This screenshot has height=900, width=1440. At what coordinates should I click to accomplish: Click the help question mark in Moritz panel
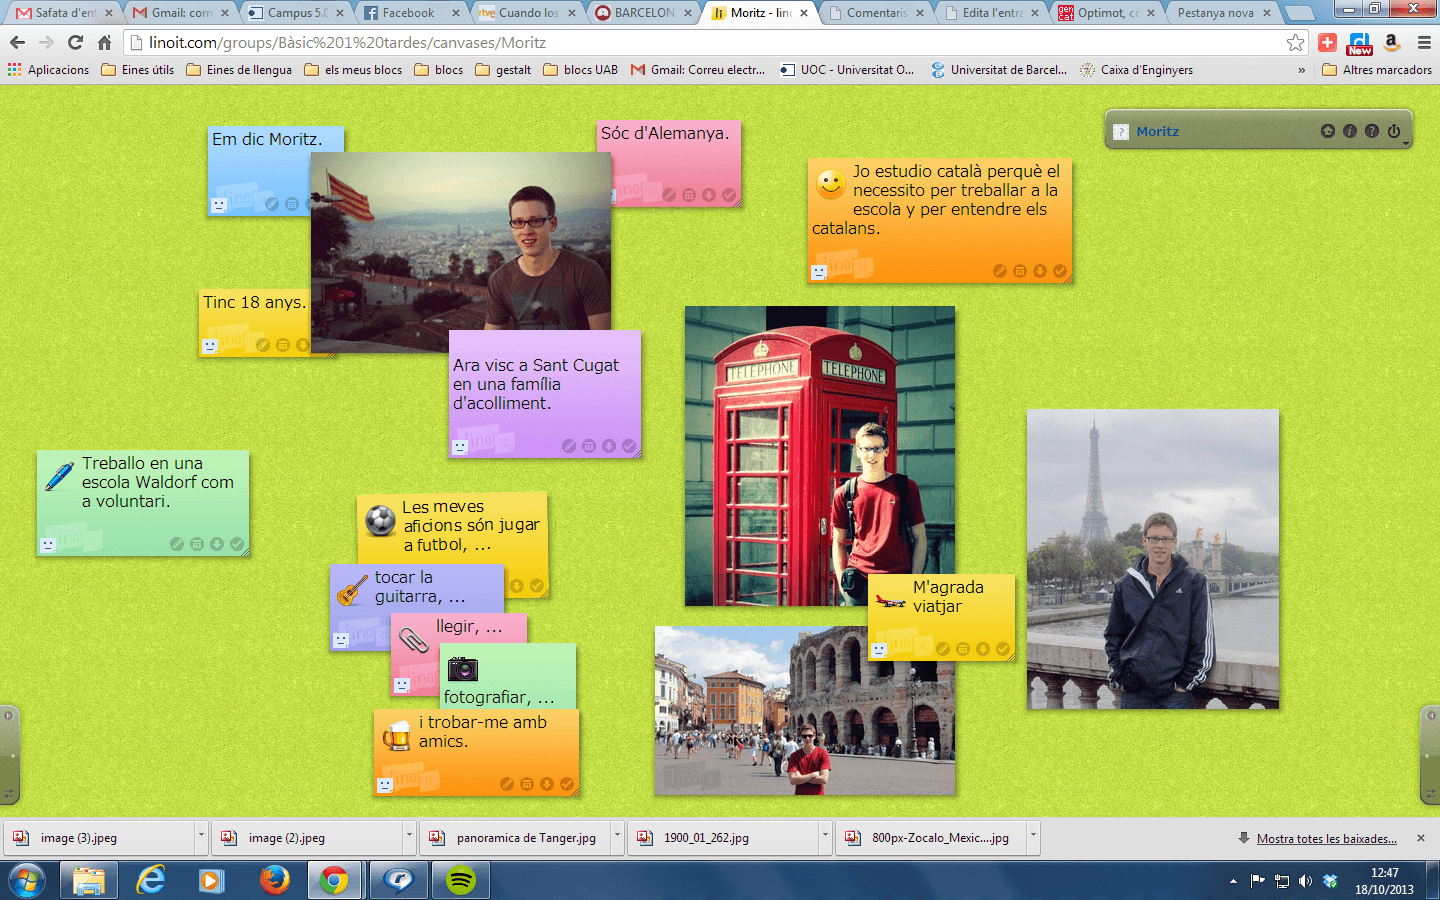pos(1371,131)
